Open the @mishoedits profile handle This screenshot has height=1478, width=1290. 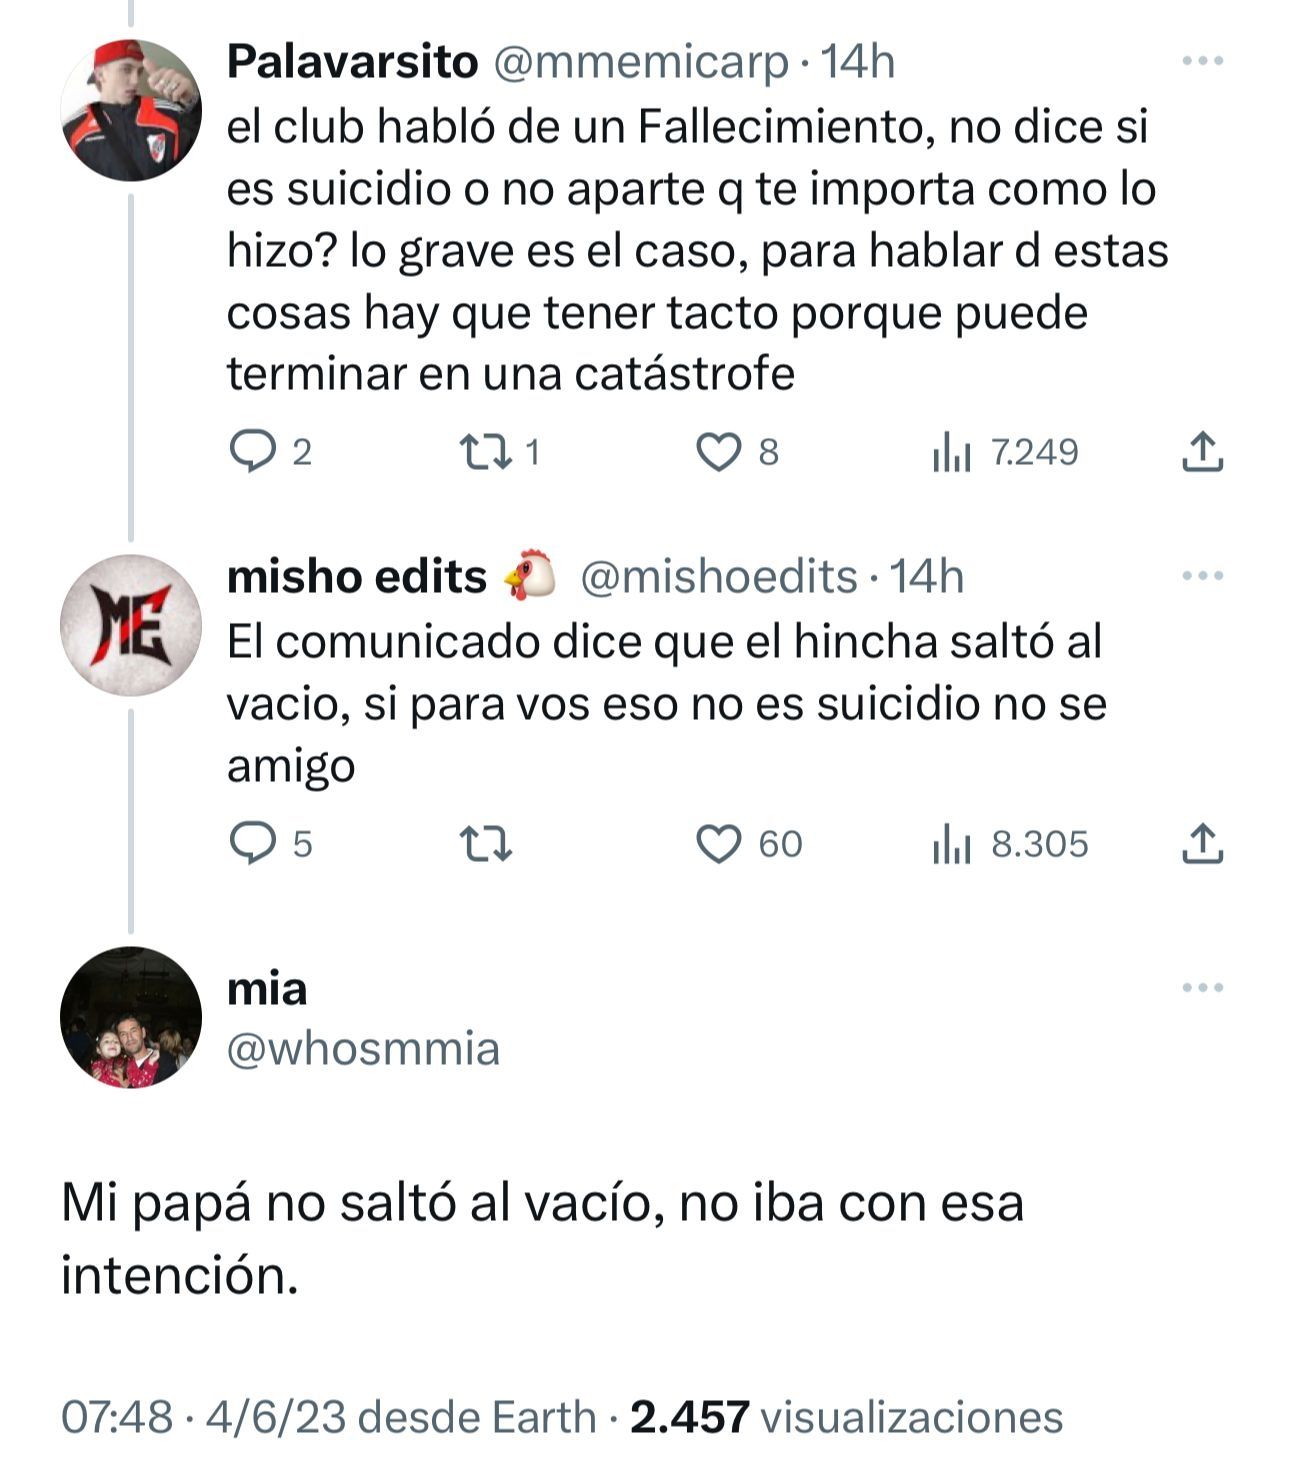tap(718, 577)
